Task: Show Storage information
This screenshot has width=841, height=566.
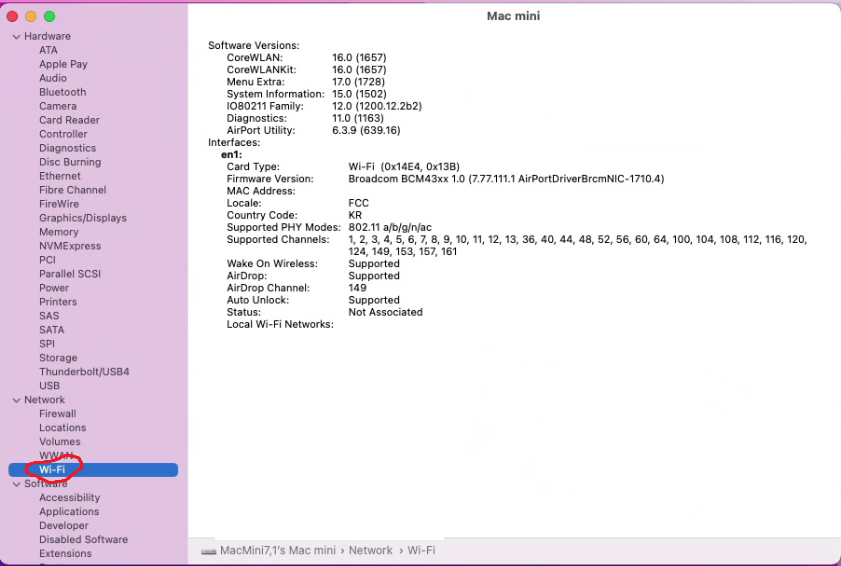Action: tap(58, 357)
